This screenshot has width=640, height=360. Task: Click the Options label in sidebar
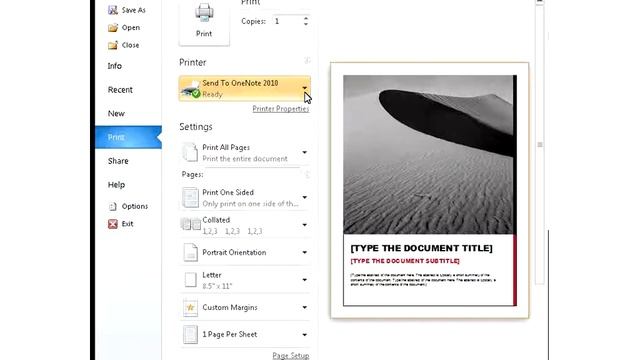[135, 207]
